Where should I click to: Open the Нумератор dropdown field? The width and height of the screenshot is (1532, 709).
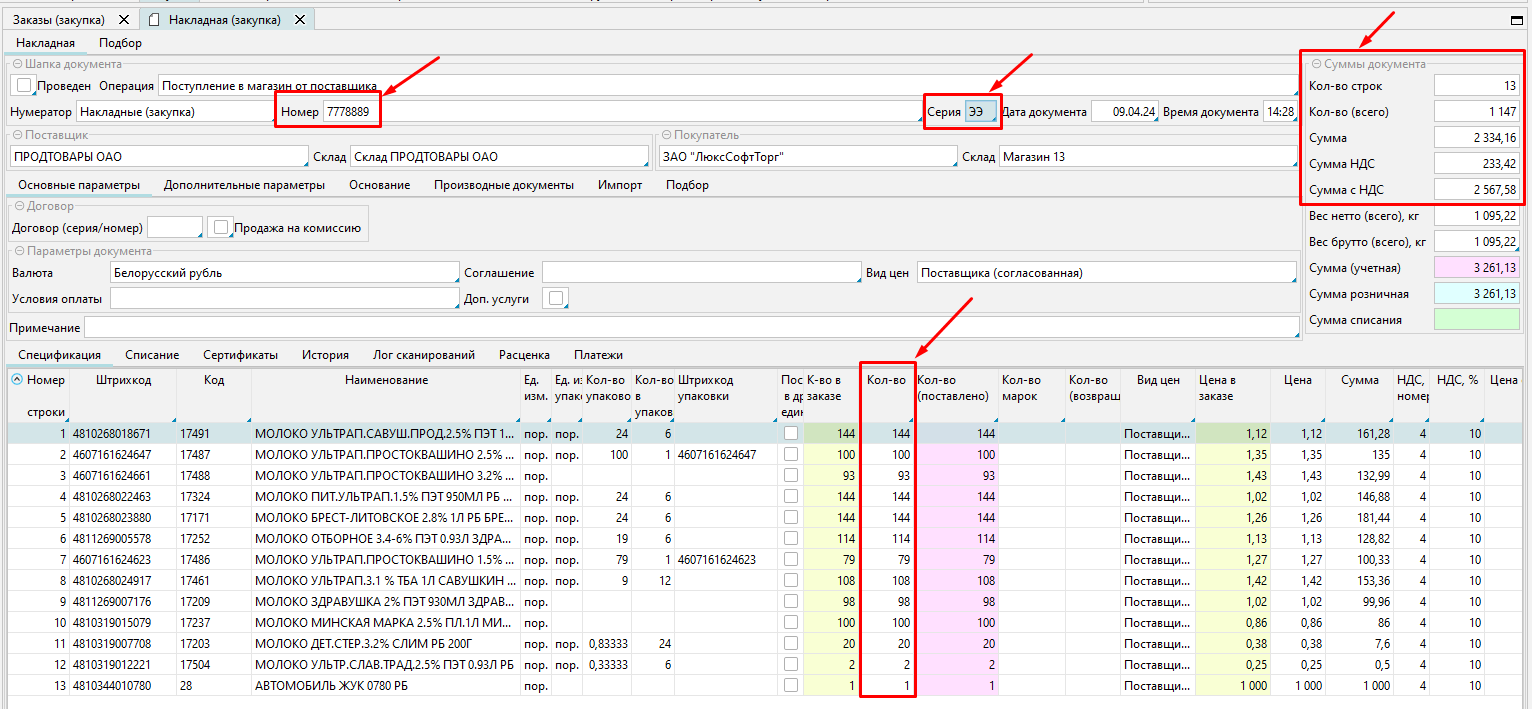[174, 112]
